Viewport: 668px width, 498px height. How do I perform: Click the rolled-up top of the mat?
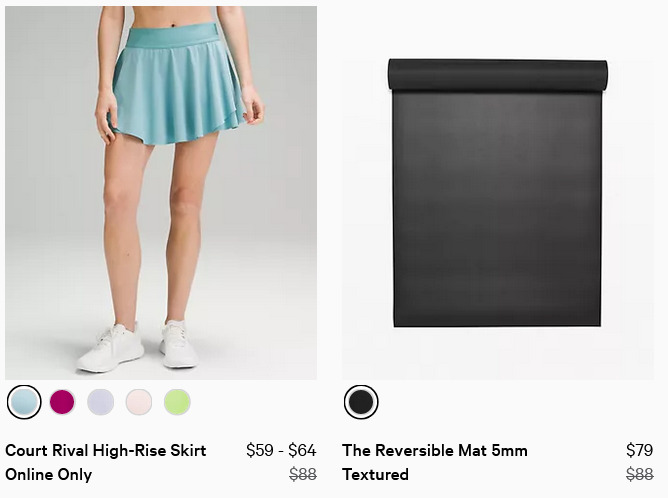click(x=498, y=75)
